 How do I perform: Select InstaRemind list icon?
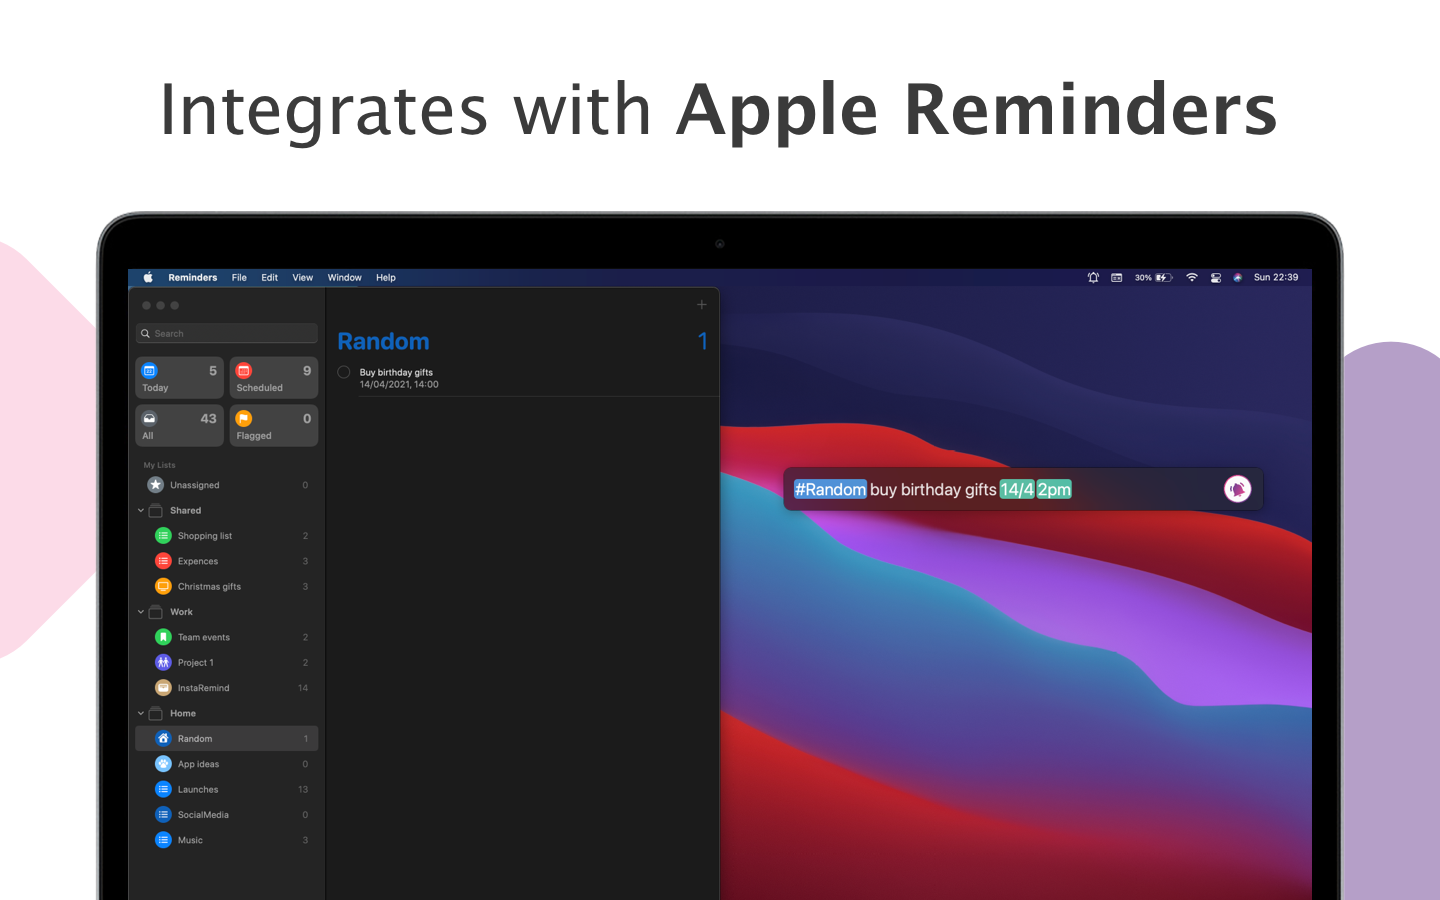point(163,688)
